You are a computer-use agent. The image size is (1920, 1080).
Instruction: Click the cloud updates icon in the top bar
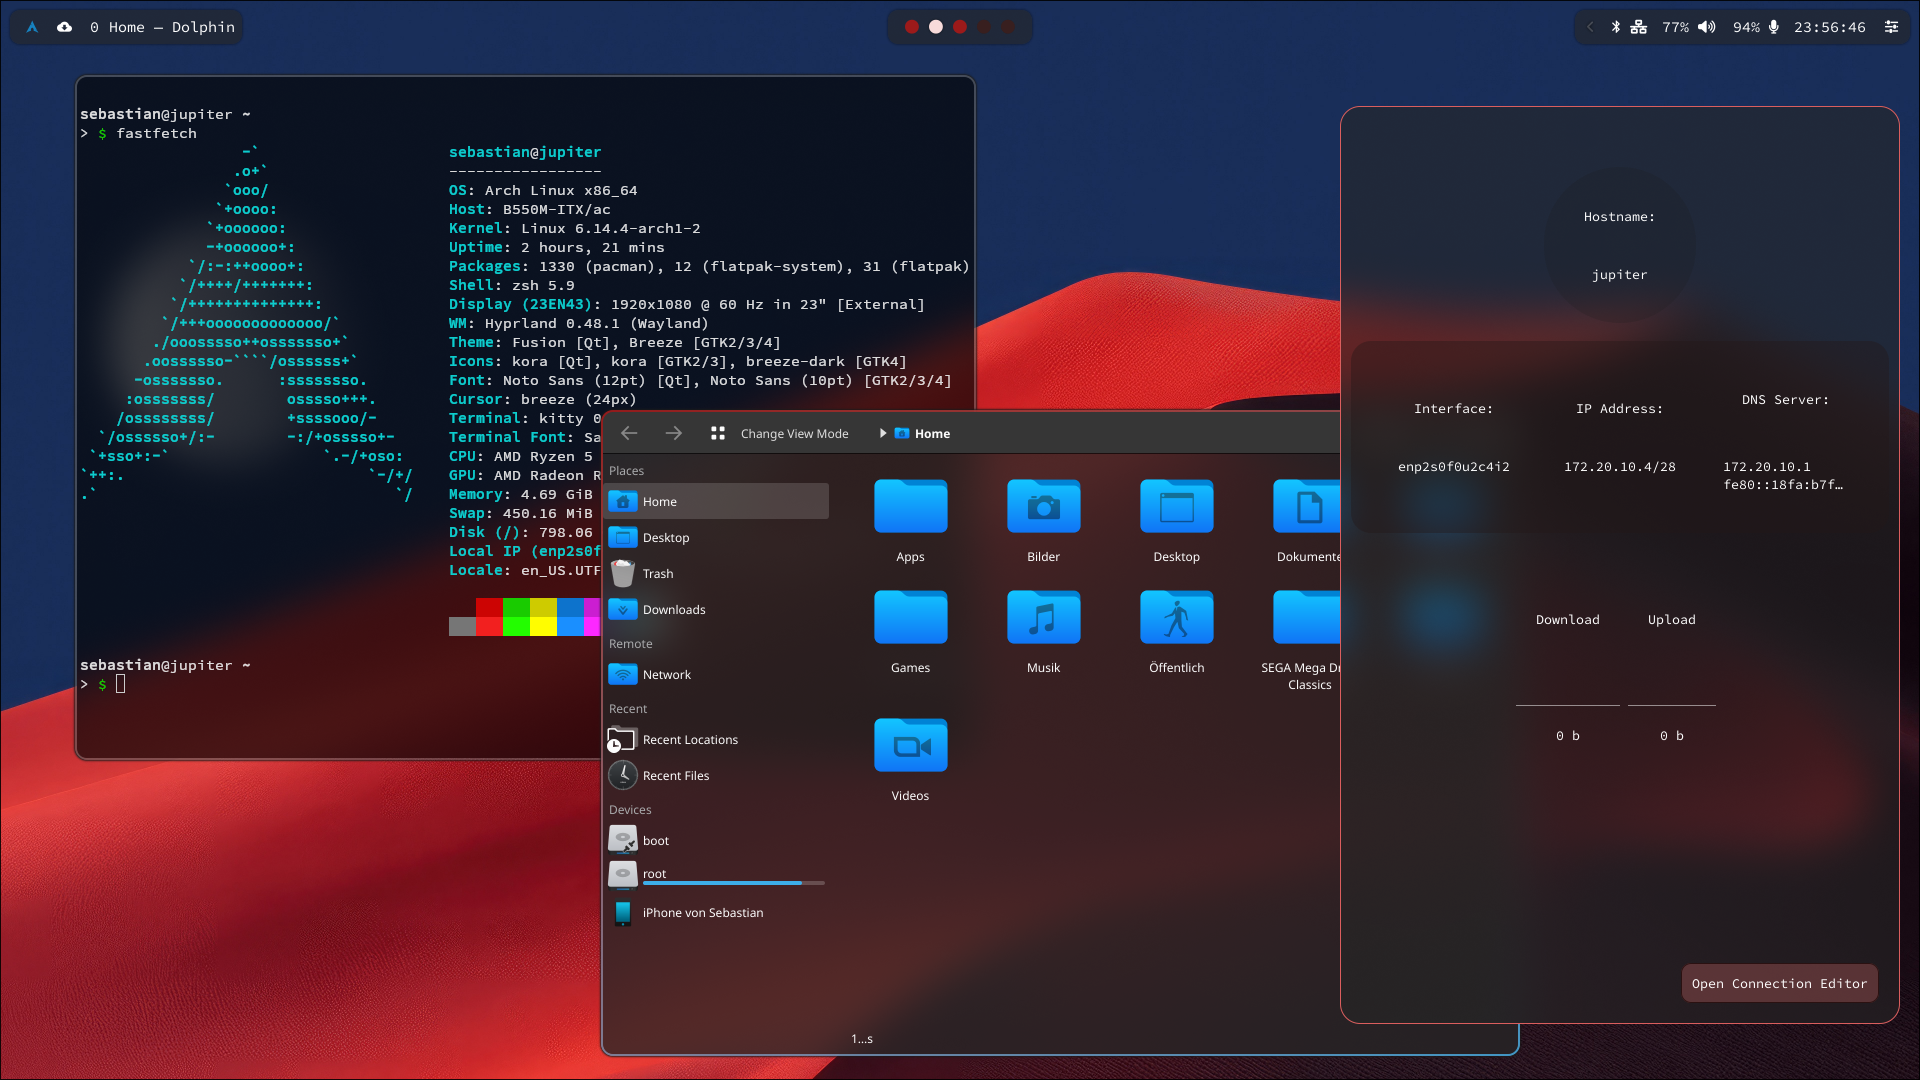pyautogui.click(x=64, y=27)
